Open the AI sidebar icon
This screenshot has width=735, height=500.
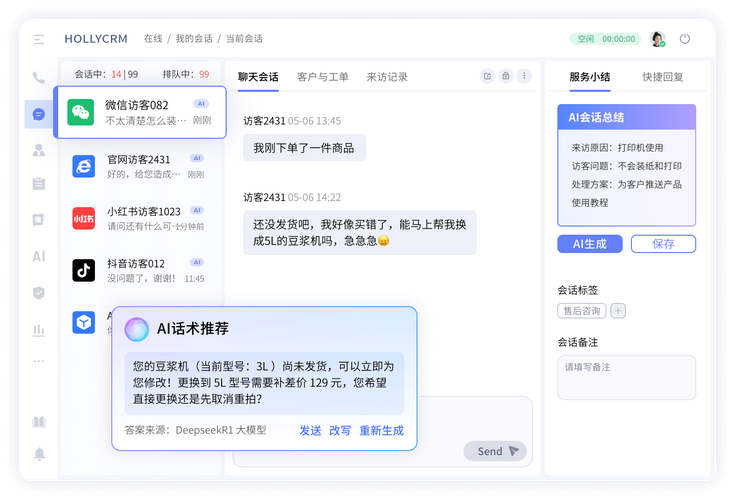tap(39, 256)
